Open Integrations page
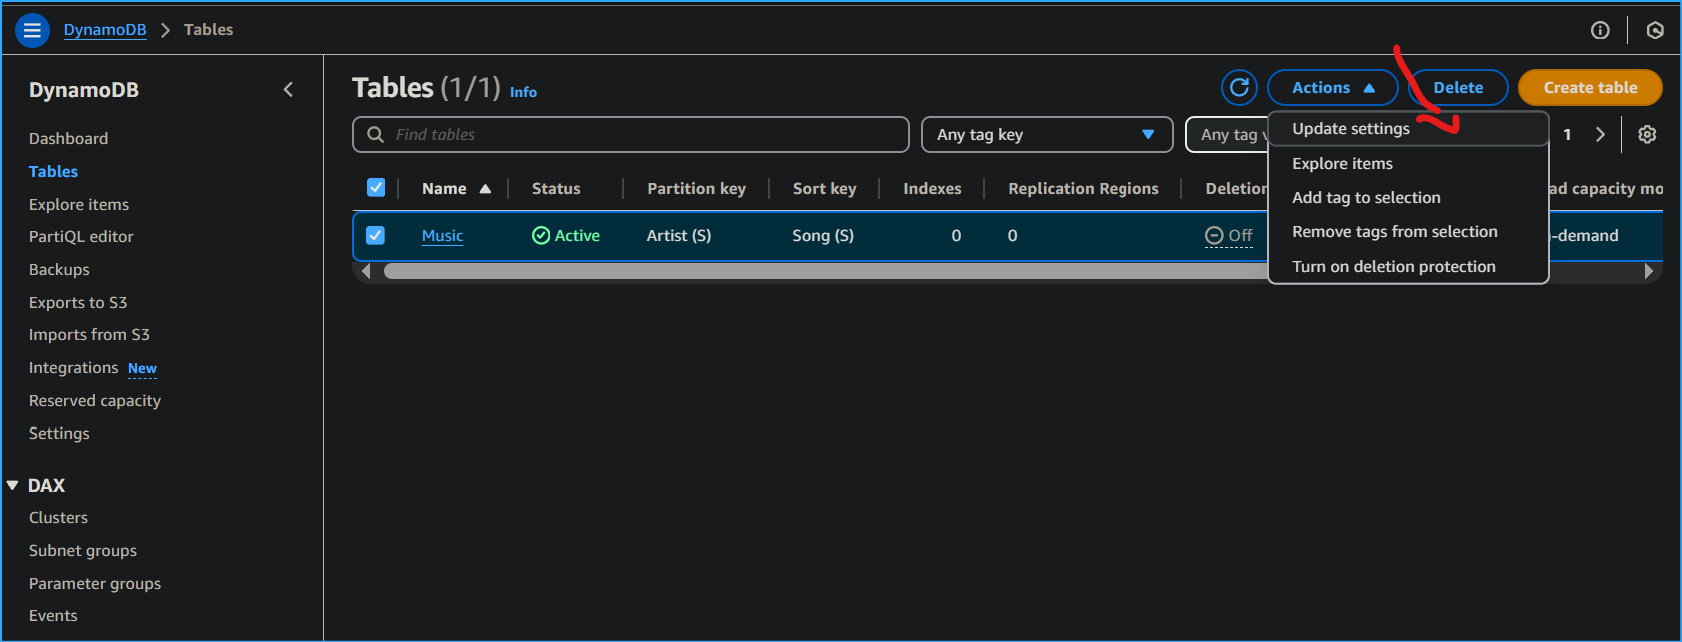 pyautogui.click(x=73, y=367)
